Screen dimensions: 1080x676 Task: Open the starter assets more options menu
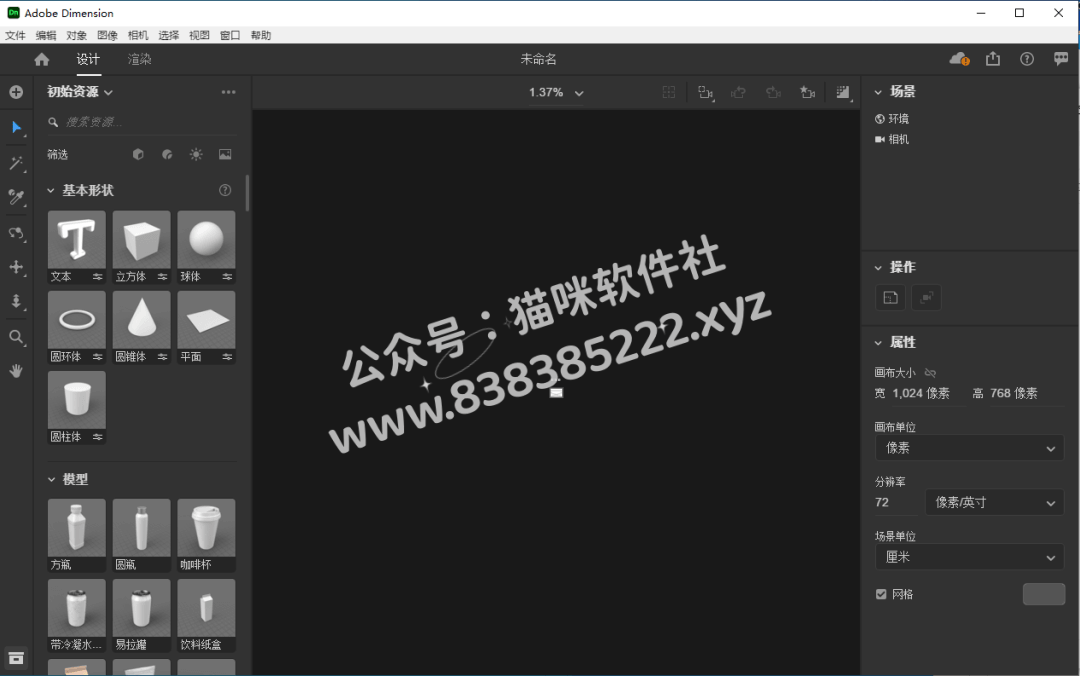coord(229,92)
